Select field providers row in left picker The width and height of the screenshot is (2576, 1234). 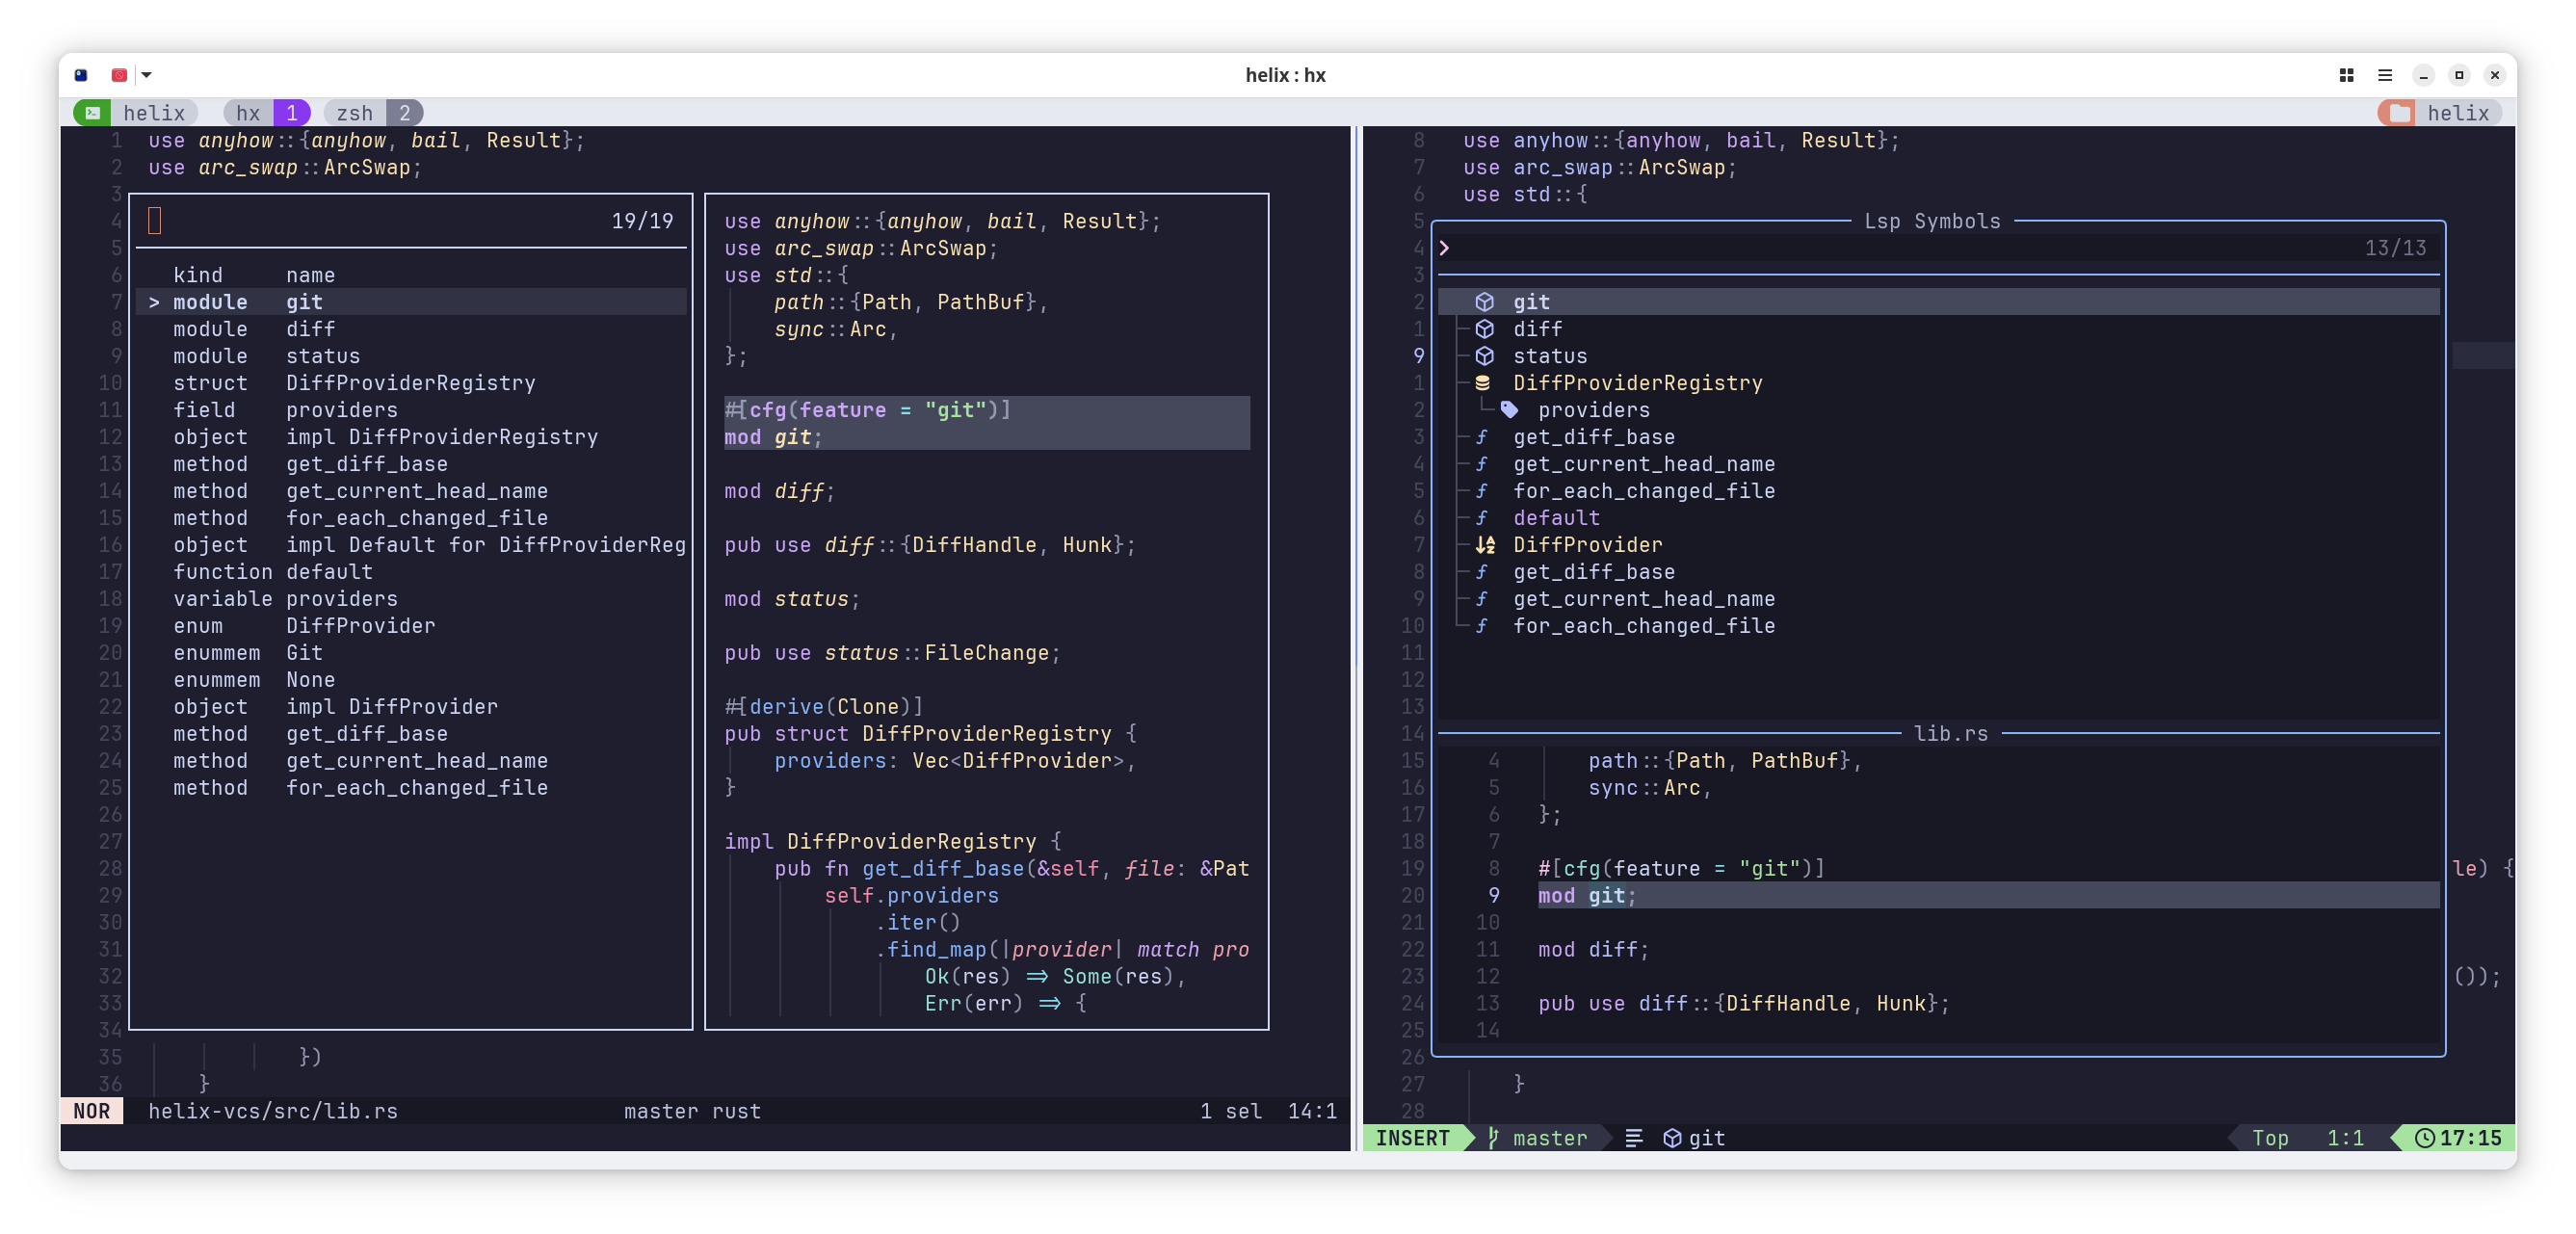pos(412,410)
